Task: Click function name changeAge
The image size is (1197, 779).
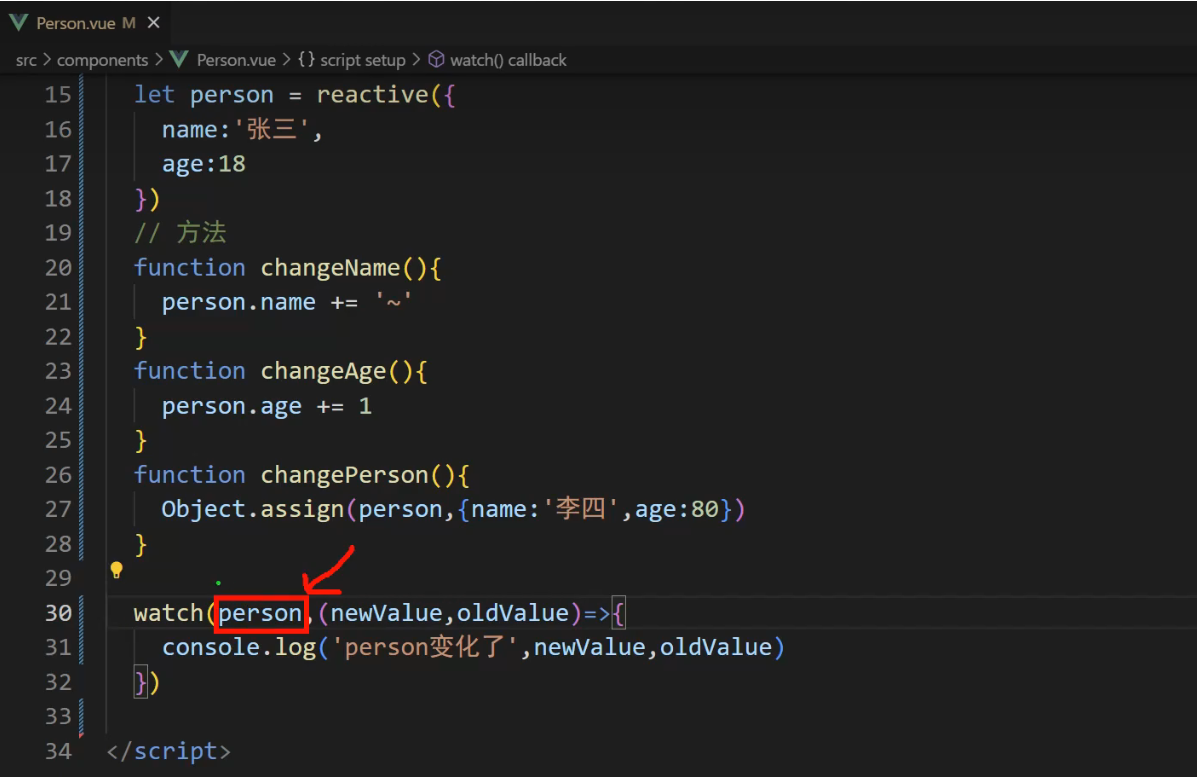Action: 324,371
